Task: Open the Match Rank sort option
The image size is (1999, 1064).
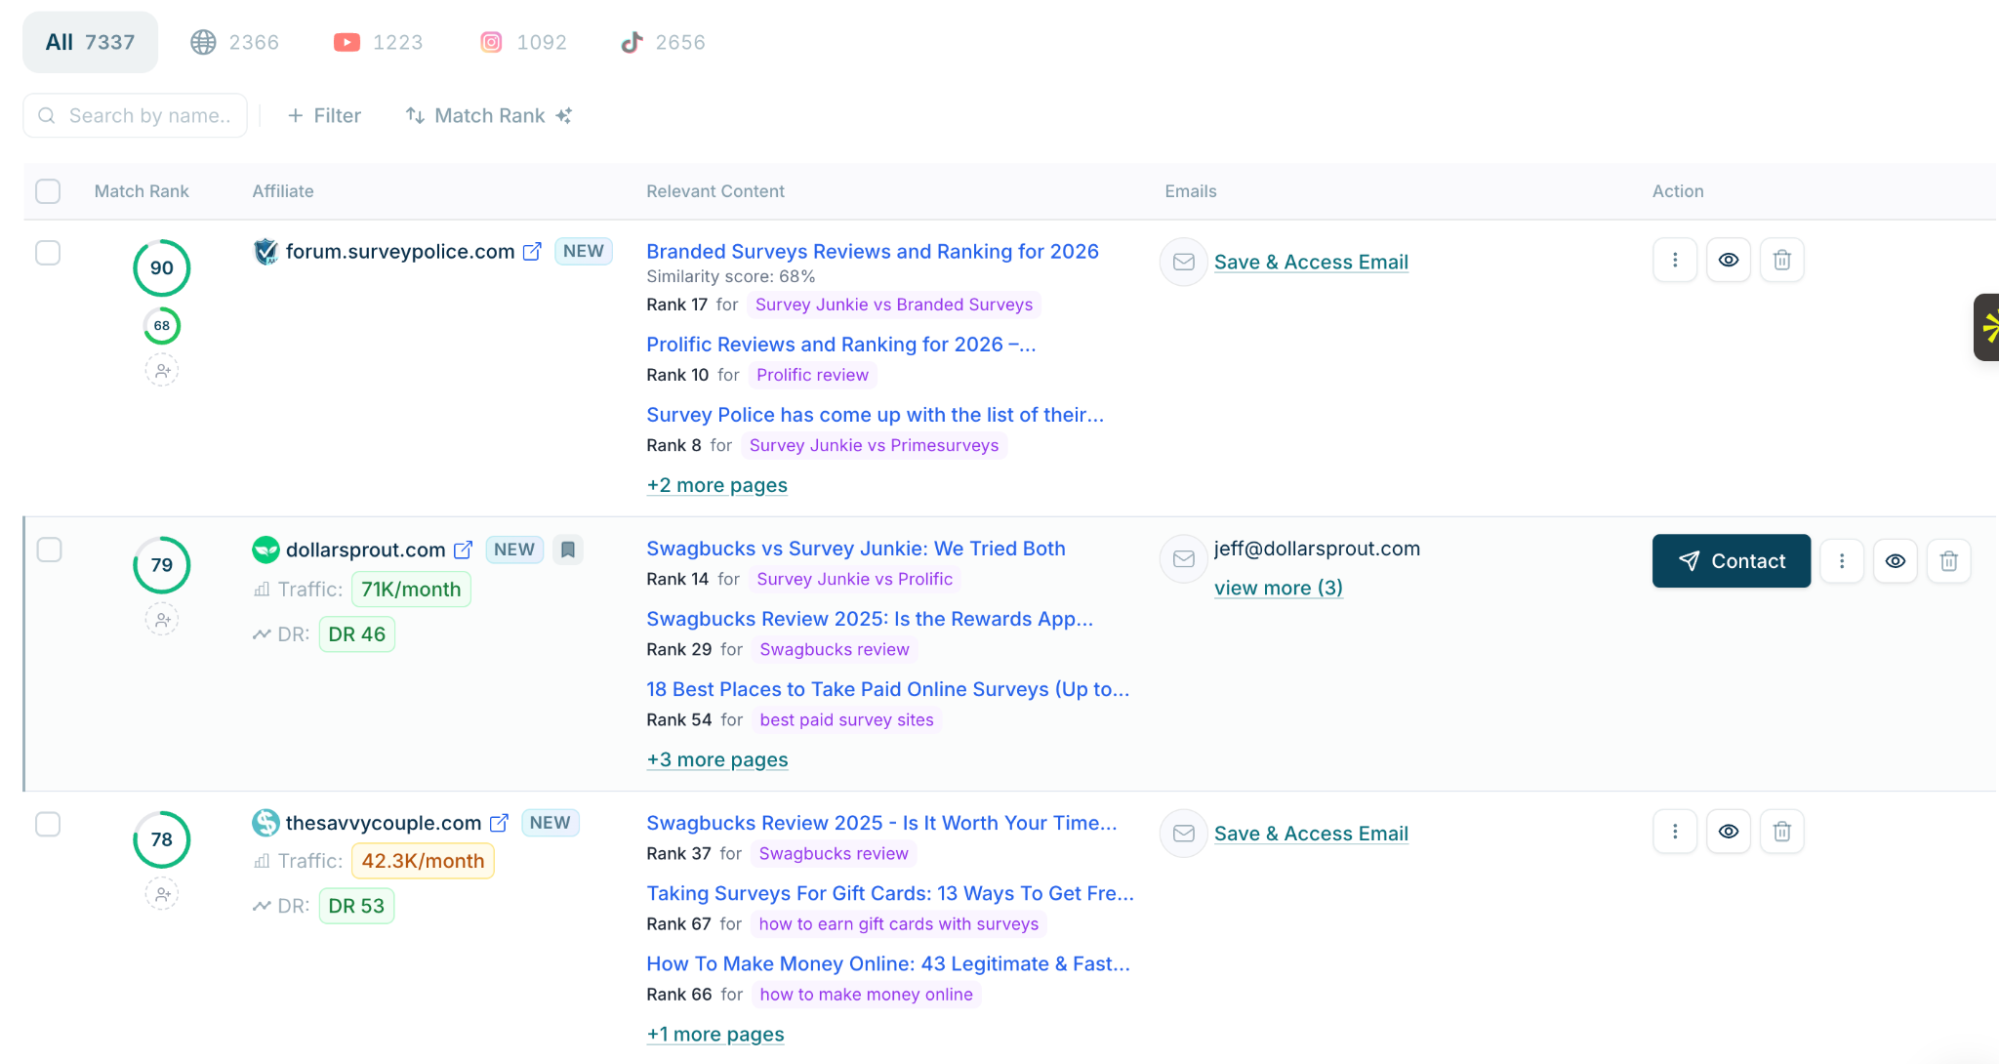Action: pyautogui.click(x=487, y=115)
